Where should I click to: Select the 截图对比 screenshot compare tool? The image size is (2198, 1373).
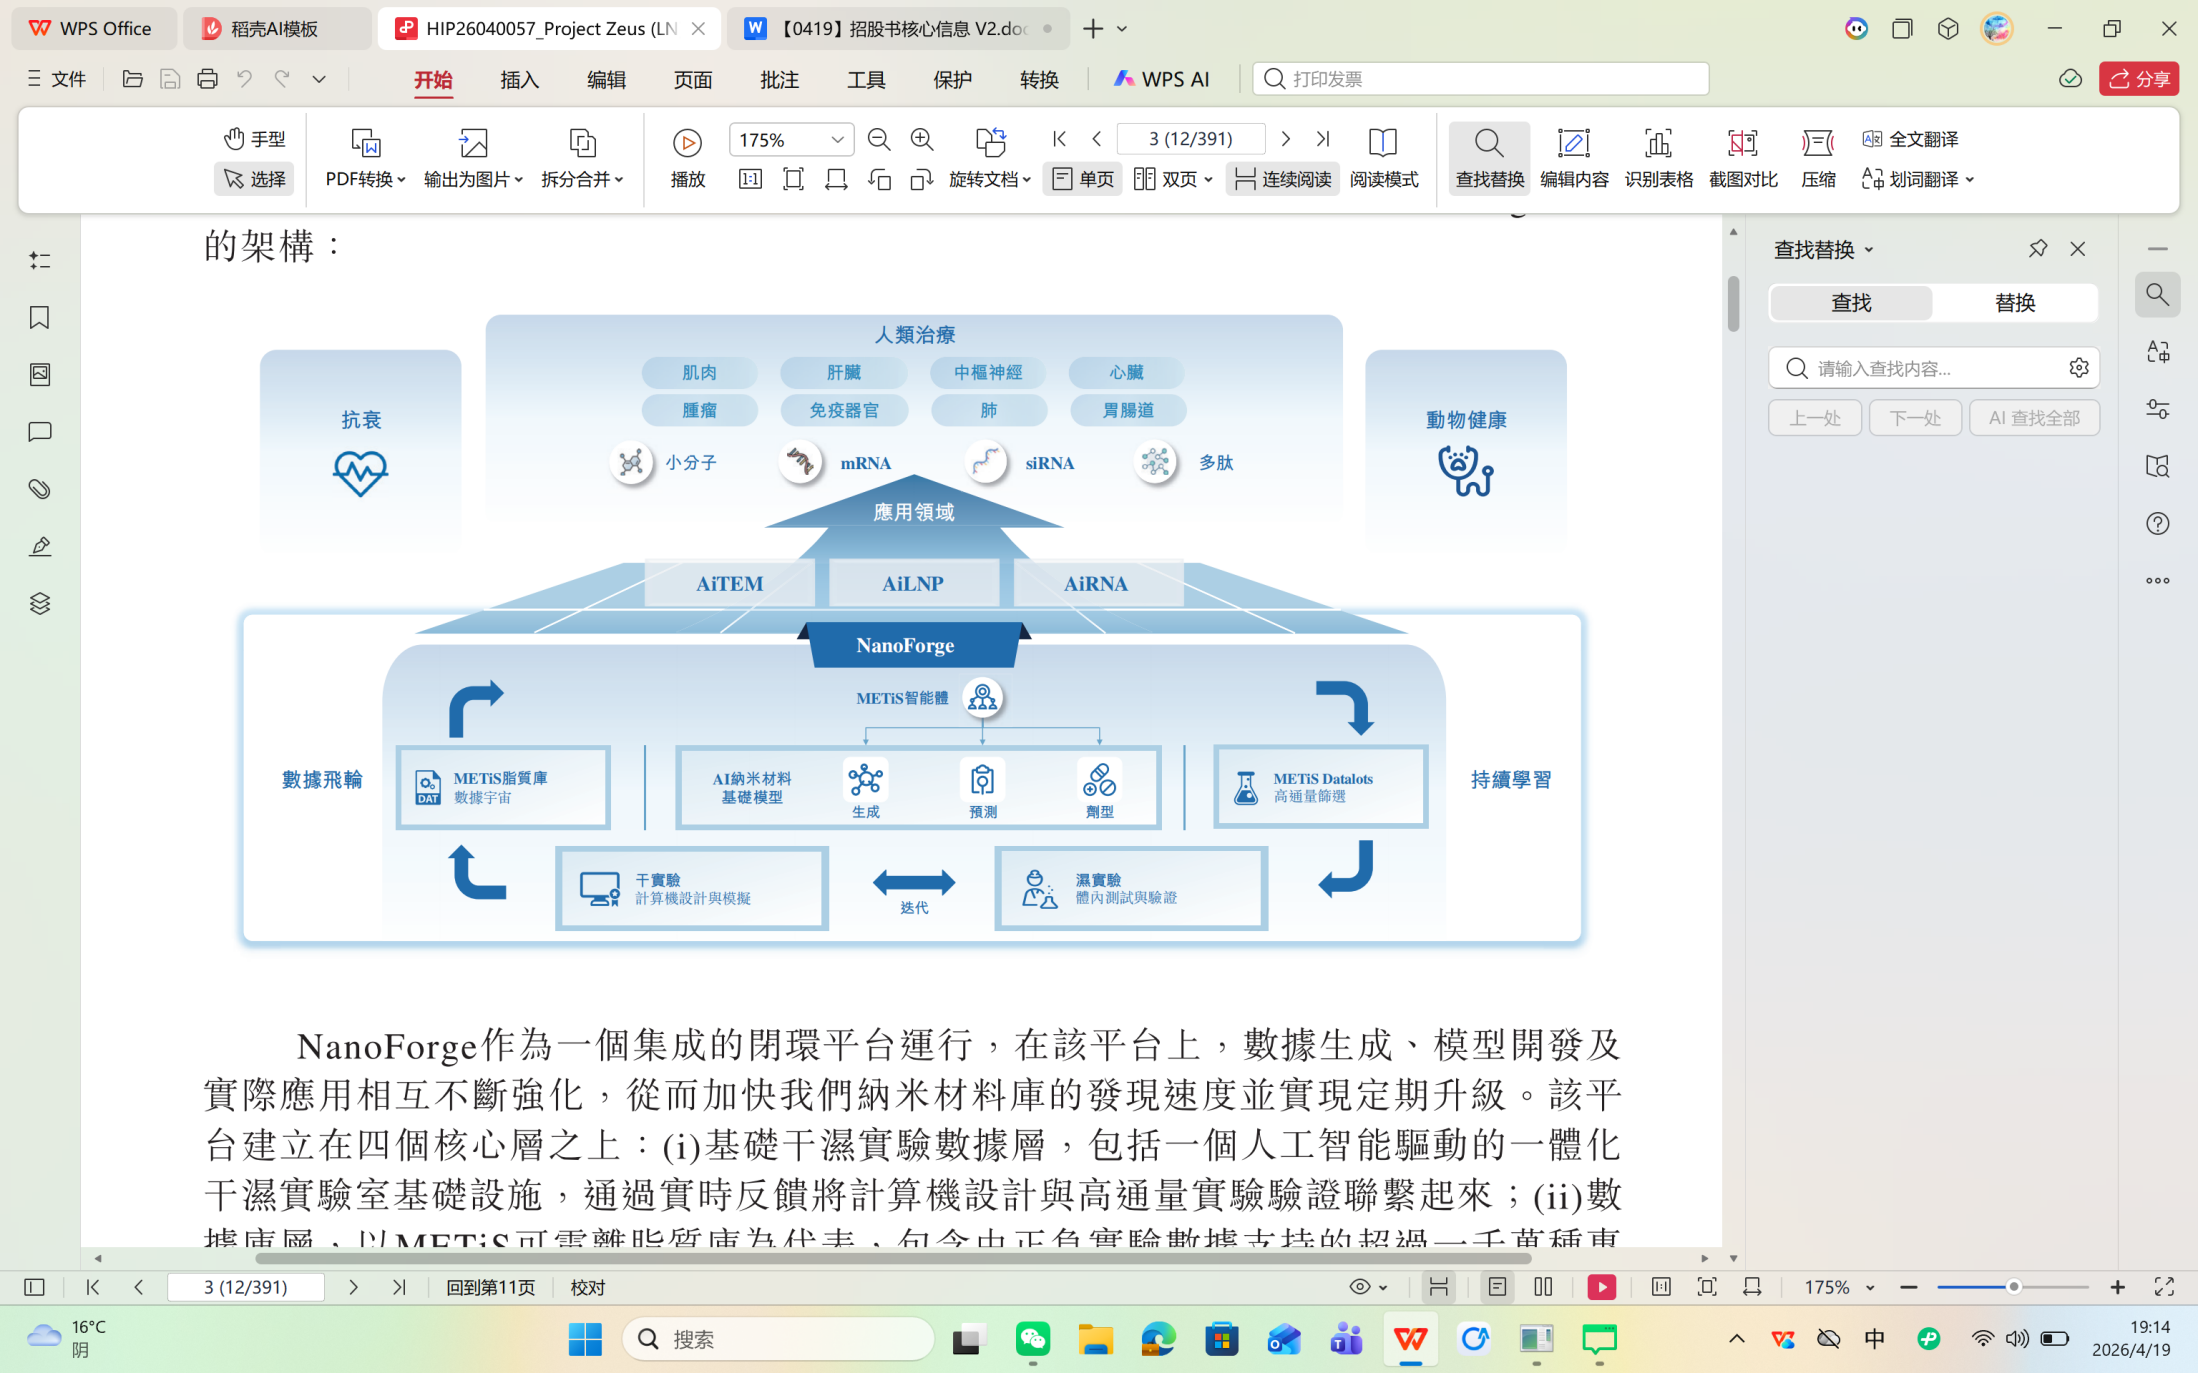pos(1742,143)
